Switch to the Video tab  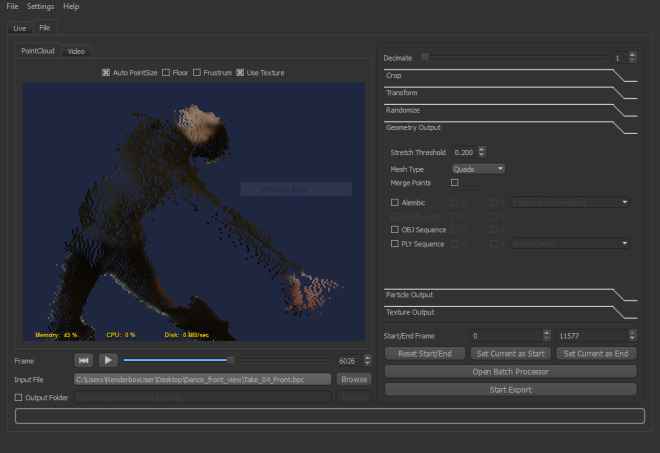76,50
